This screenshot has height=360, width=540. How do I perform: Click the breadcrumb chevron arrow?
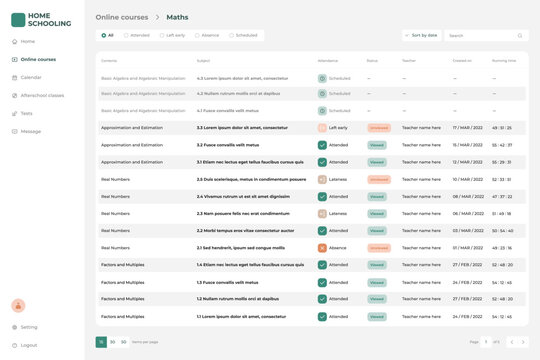point(157,17)
